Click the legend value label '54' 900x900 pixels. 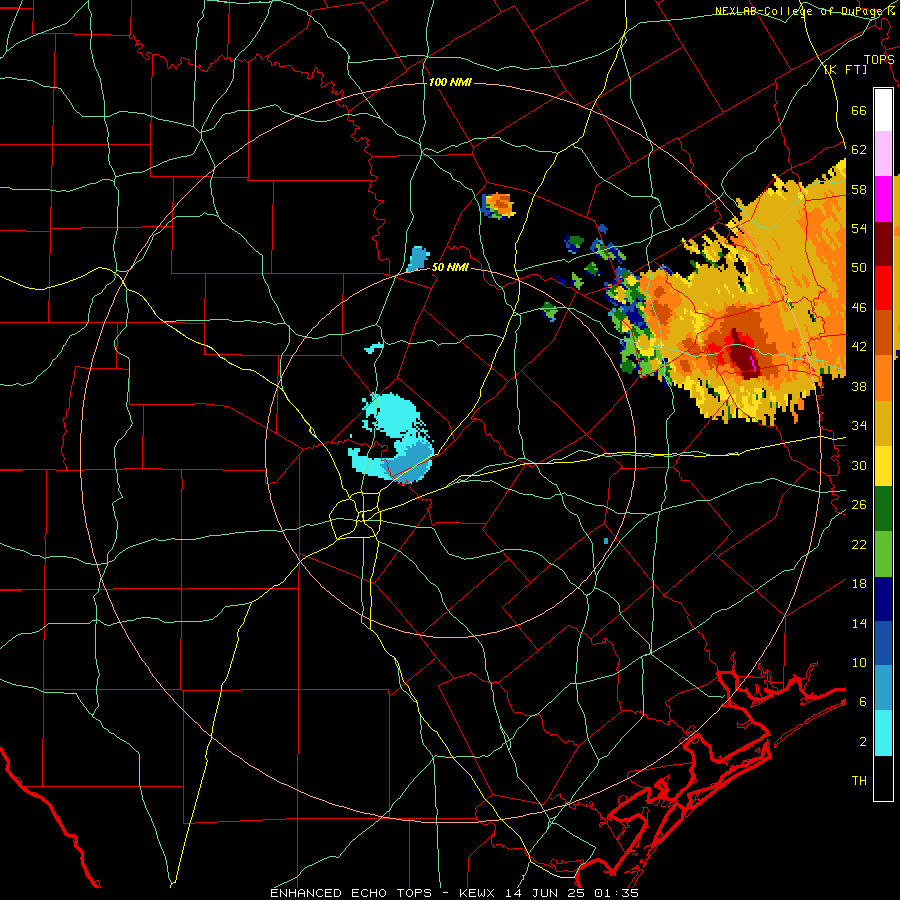click(859, 228)
